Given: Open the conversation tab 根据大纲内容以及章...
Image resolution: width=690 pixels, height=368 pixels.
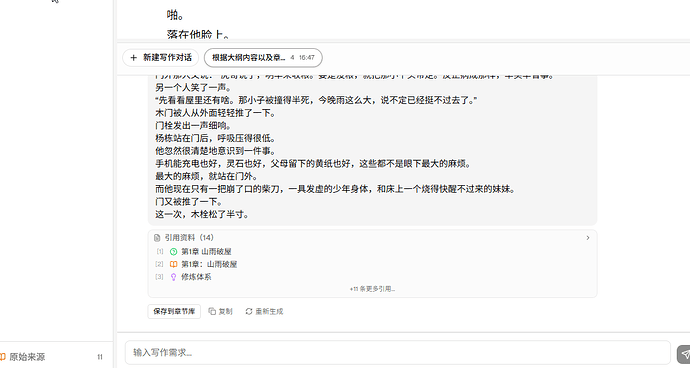Looking at the screenshot, I should click(x=263, y=58).
